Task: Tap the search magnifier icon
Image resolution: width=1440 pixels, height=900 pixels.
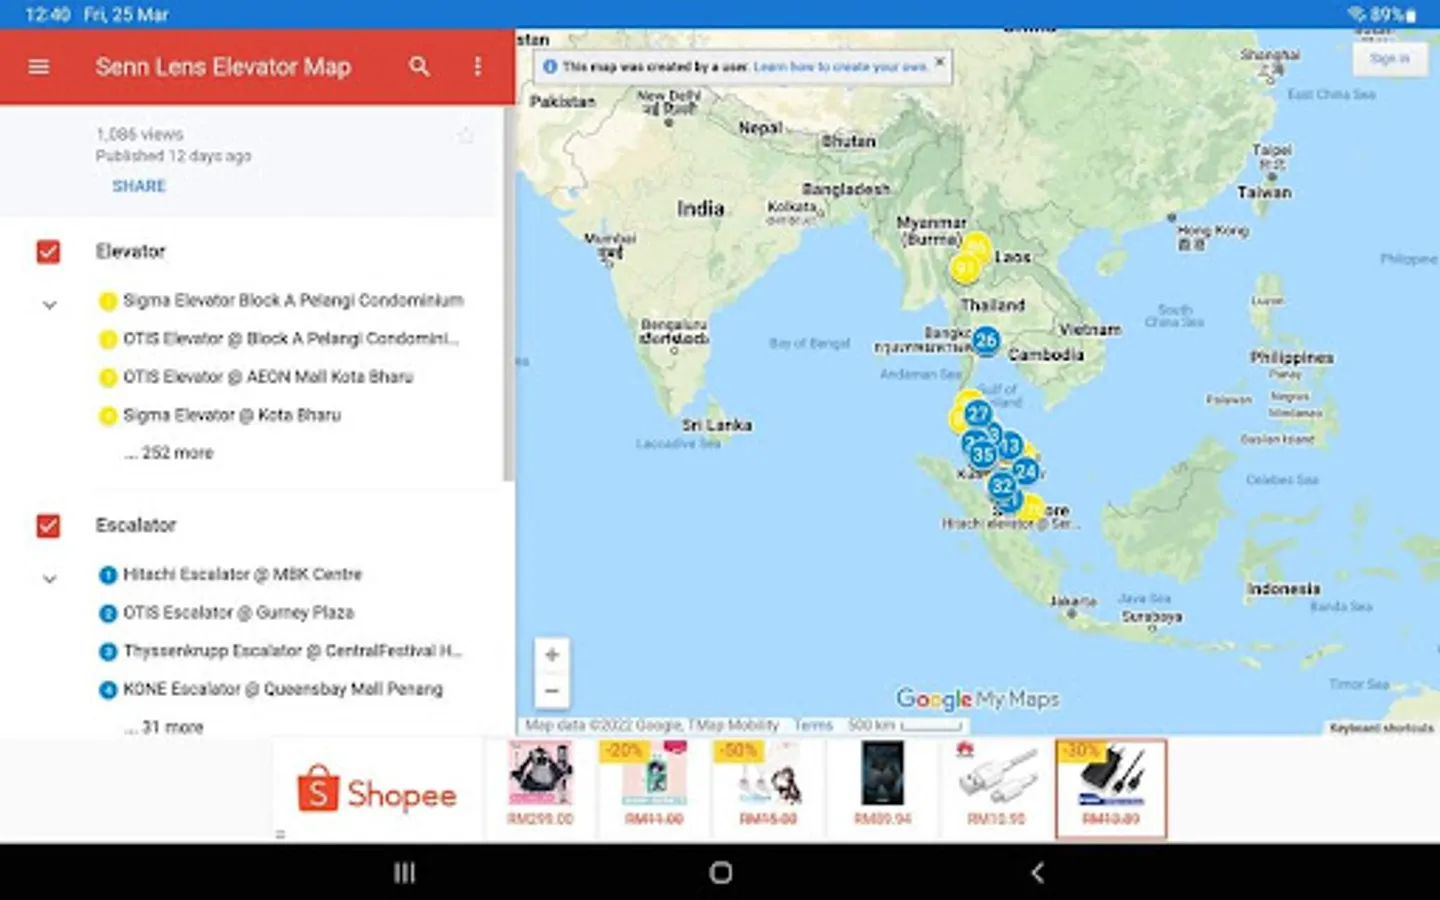Action: [x=419, y=67]
